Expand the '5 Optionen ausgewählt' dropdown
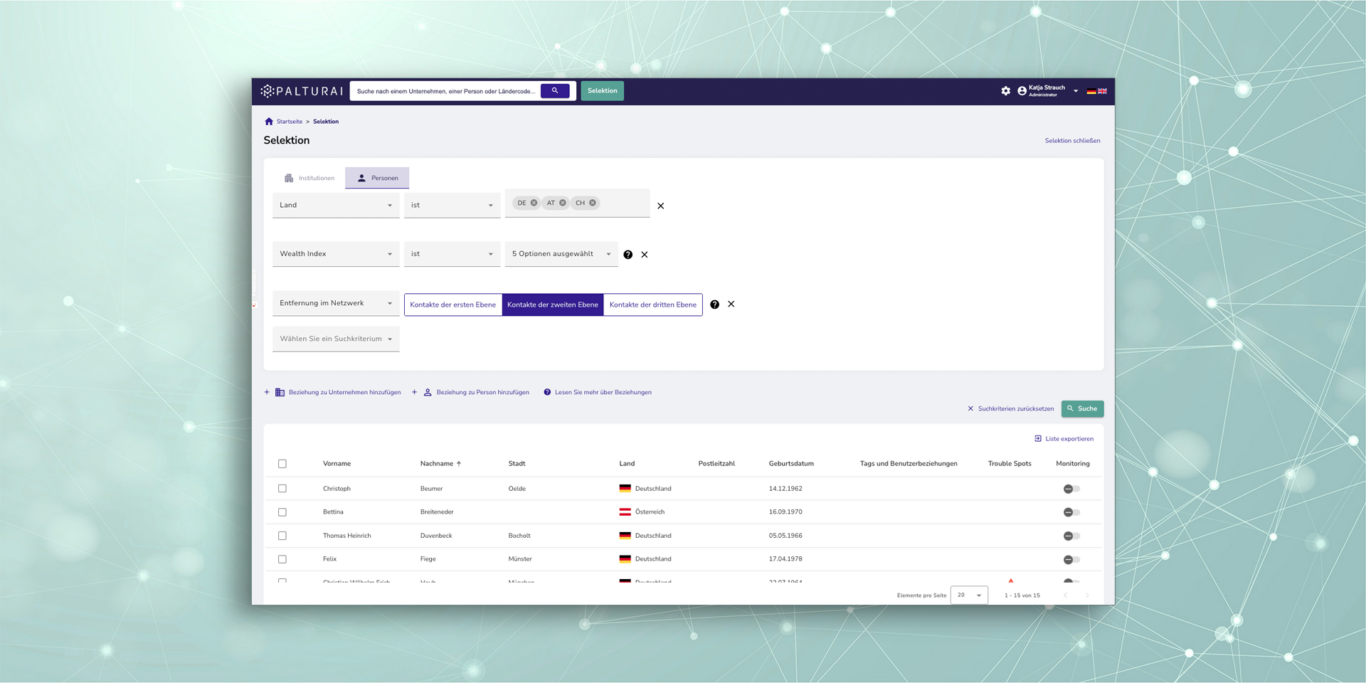The image size is (1366, 683). 560,254
